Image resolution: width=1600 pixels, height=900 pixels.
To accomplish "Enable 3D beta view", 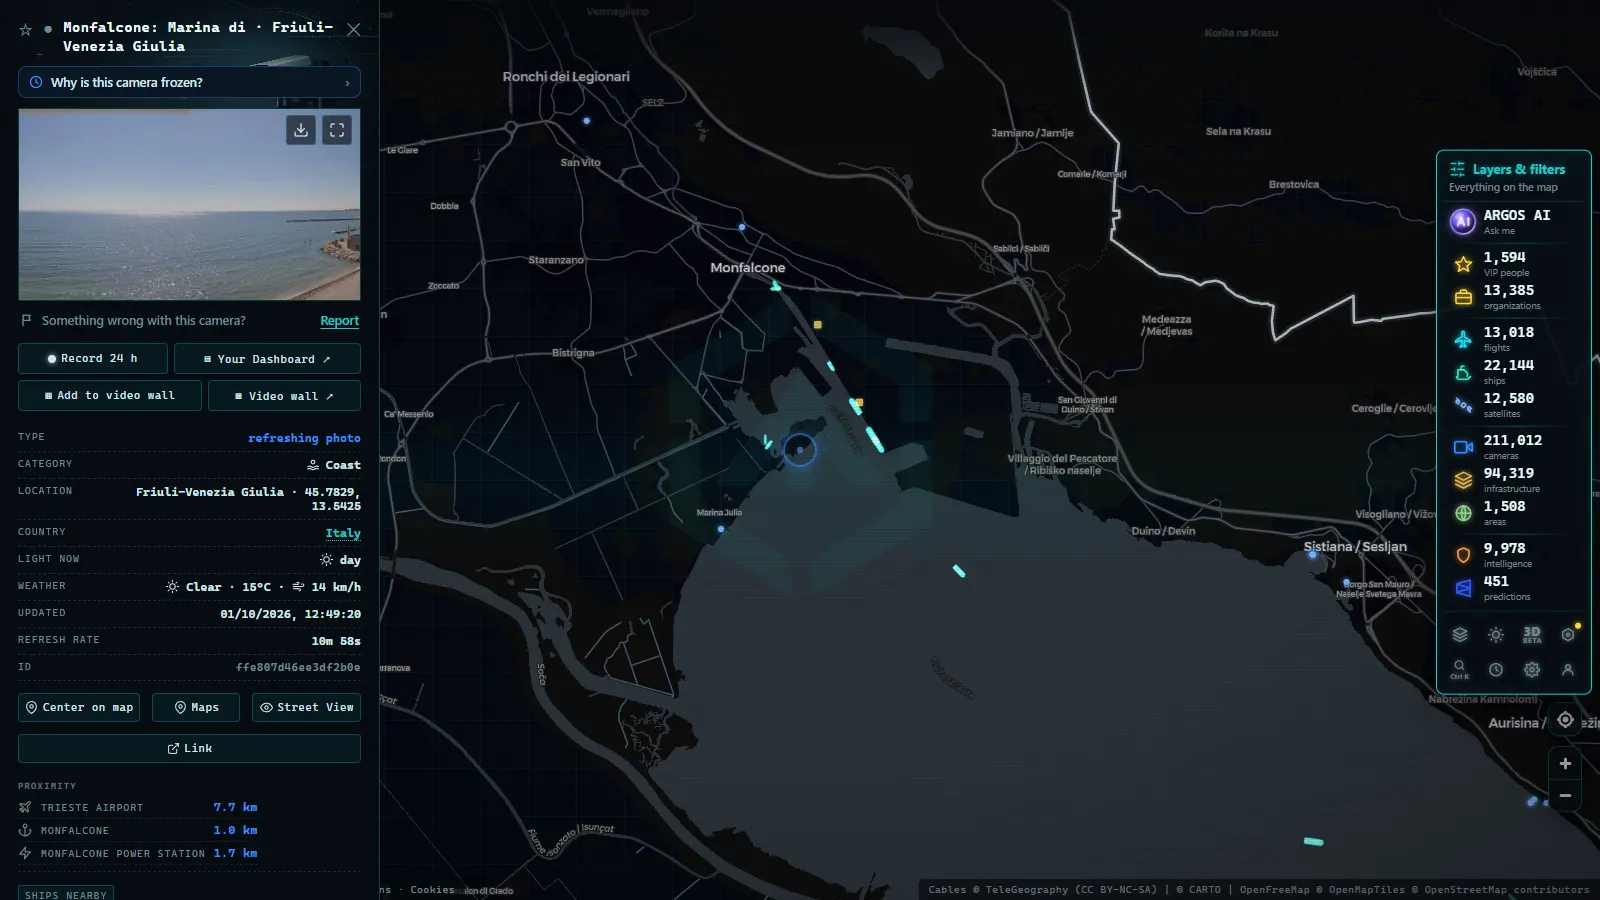I will click(x=1532, y=635).
